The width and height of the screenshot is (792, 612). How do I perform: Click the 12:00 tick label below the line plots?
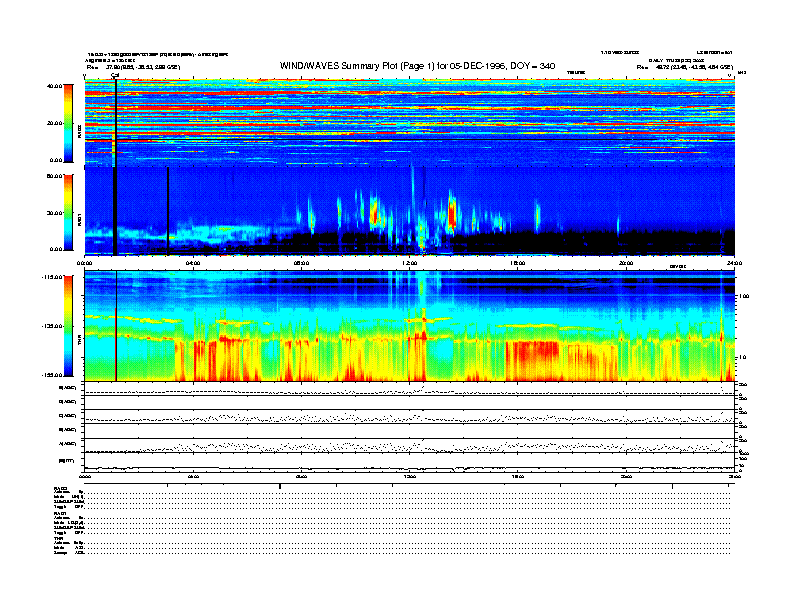[410, 476]
